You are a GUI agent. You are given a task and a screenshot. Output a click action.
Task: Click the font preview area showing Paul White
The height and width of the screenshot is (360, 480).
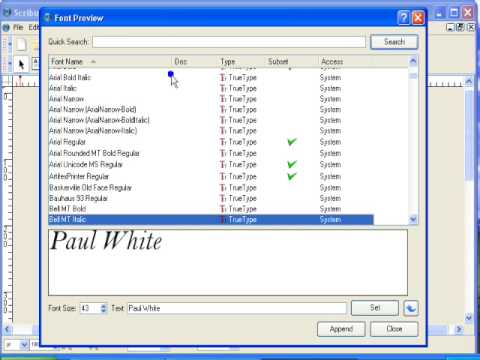[228, 262]
